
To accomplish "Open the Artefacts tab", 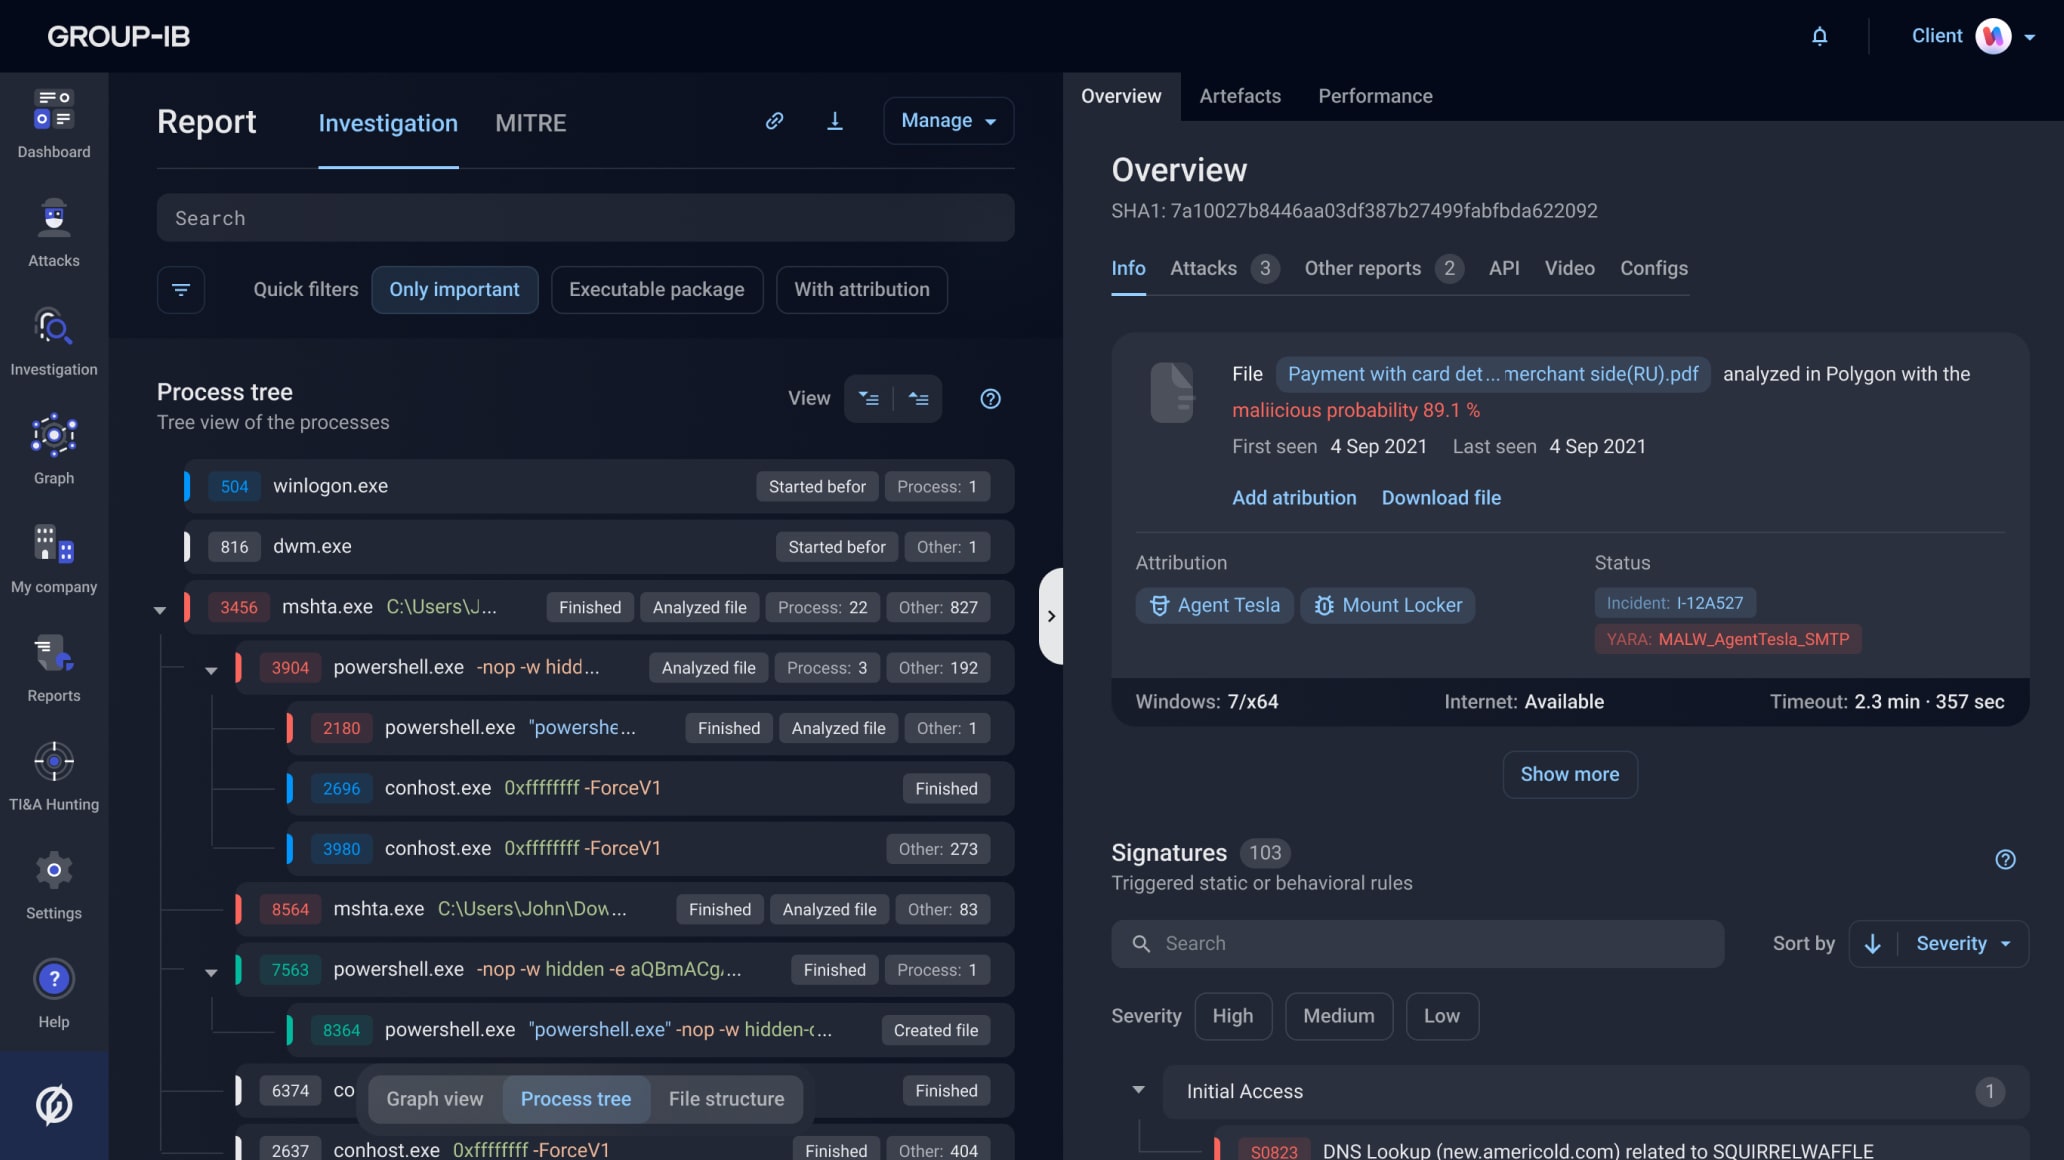I will pyautogui.click(x=1239, y=96).
